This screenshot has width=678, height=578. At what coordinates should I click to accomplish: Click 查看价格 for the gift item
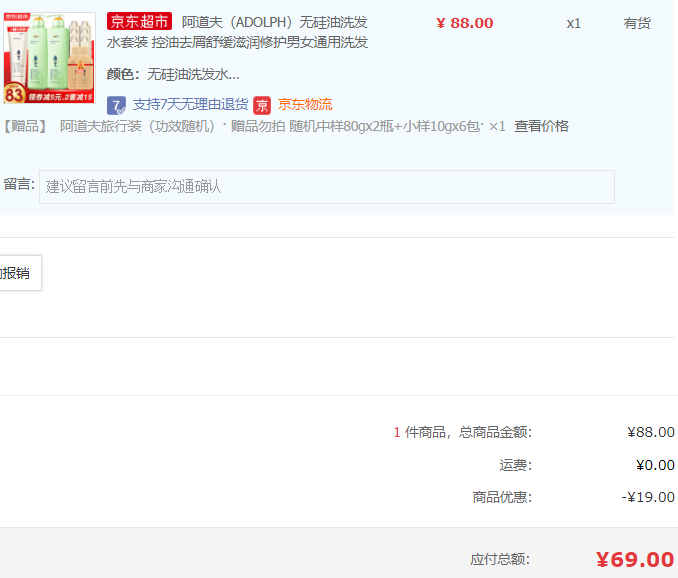[541, 126]
